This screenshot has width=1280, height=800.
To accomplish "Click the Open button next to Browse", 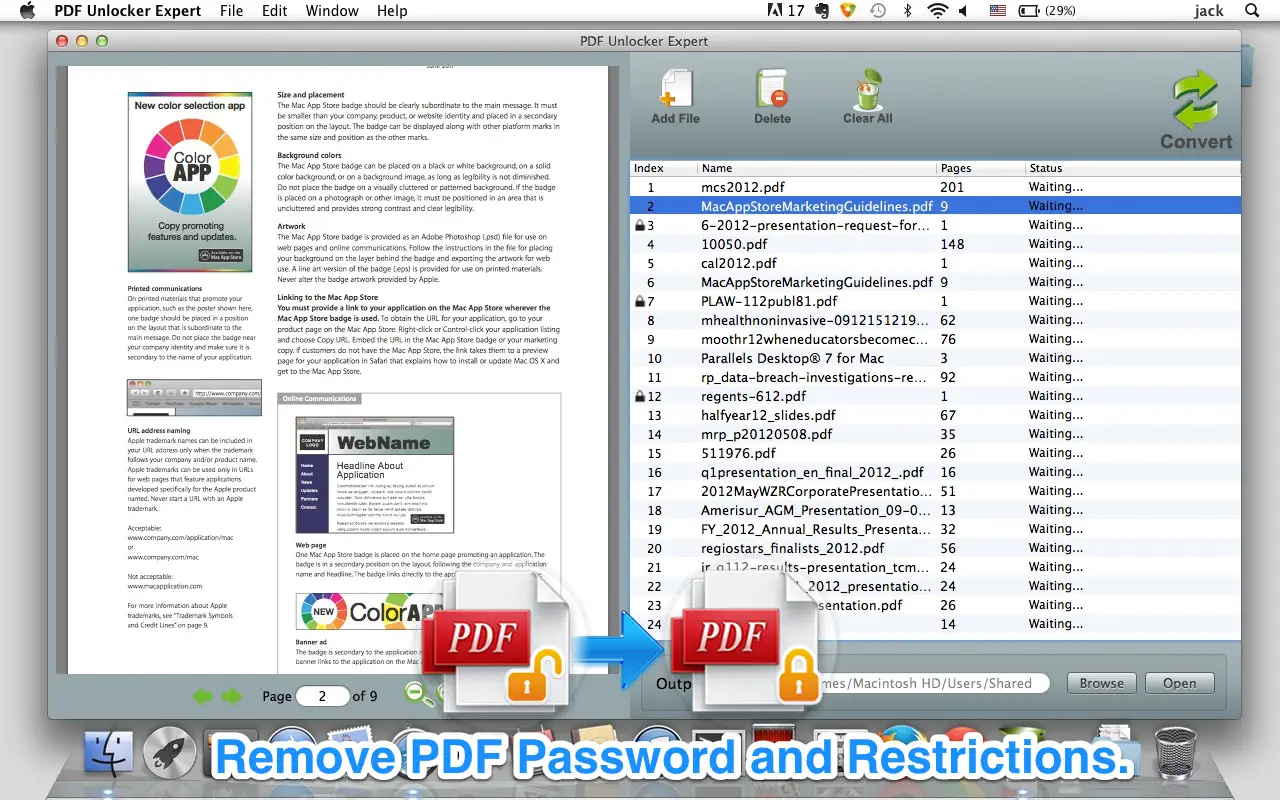I will (x=1179, y=683).
